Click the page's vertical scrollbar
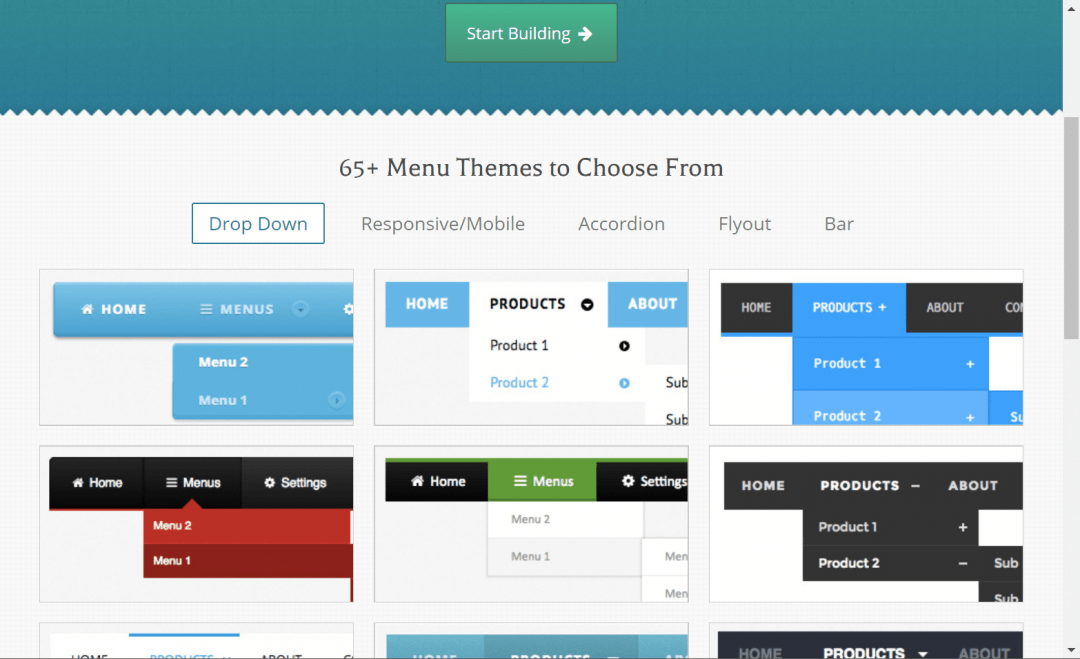The width and height of the screenshot is (1080, 659). pyautogui.click(x=1071, y=230)
